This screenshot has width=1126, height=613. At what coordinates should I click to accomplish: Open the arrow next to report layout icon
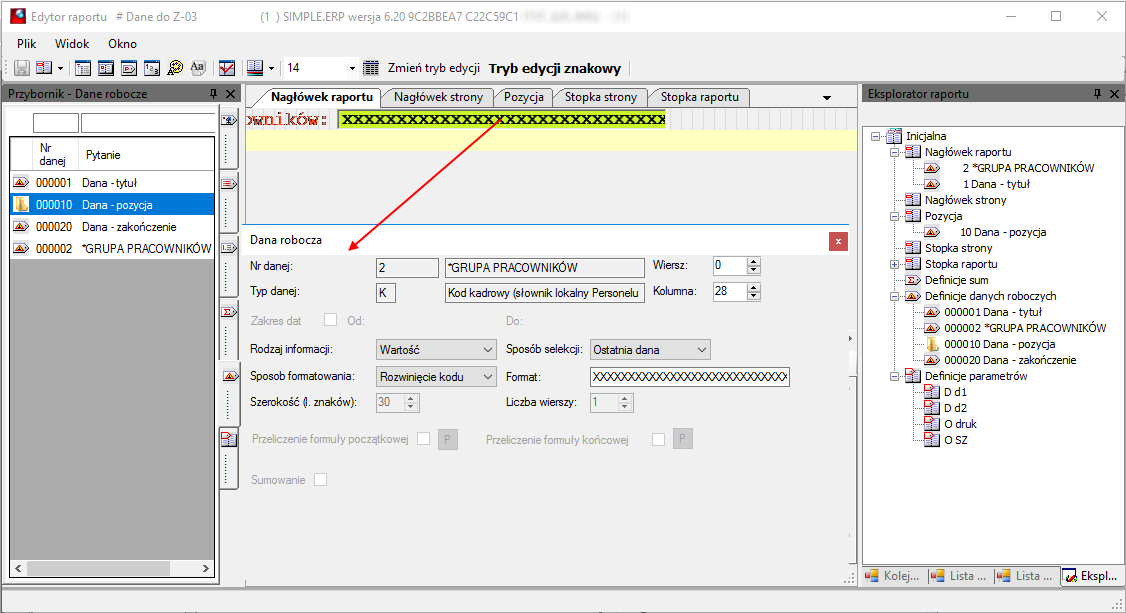(60, 68)
